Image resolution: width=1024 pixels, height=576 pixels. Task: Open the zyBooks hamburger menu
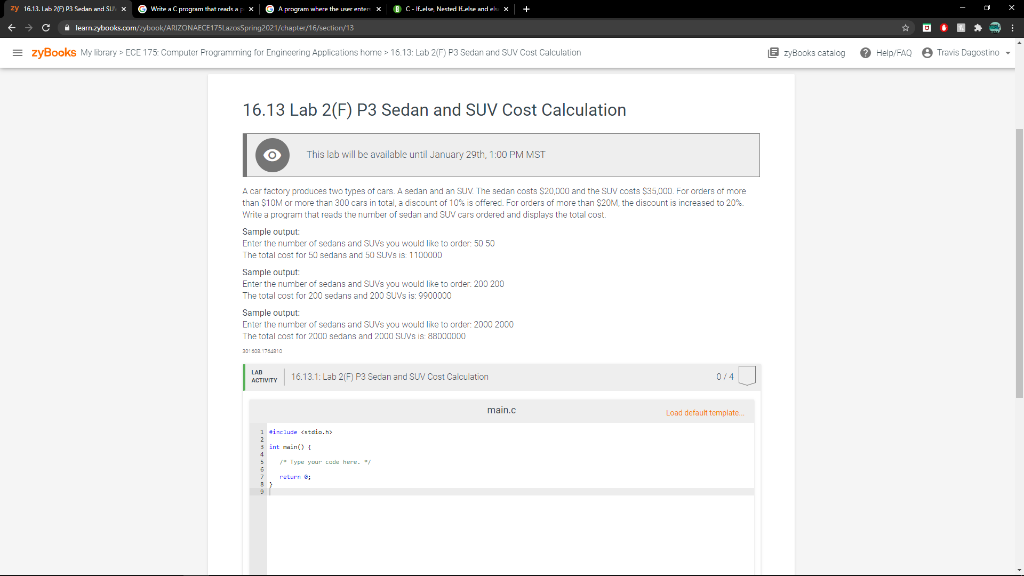18,53
